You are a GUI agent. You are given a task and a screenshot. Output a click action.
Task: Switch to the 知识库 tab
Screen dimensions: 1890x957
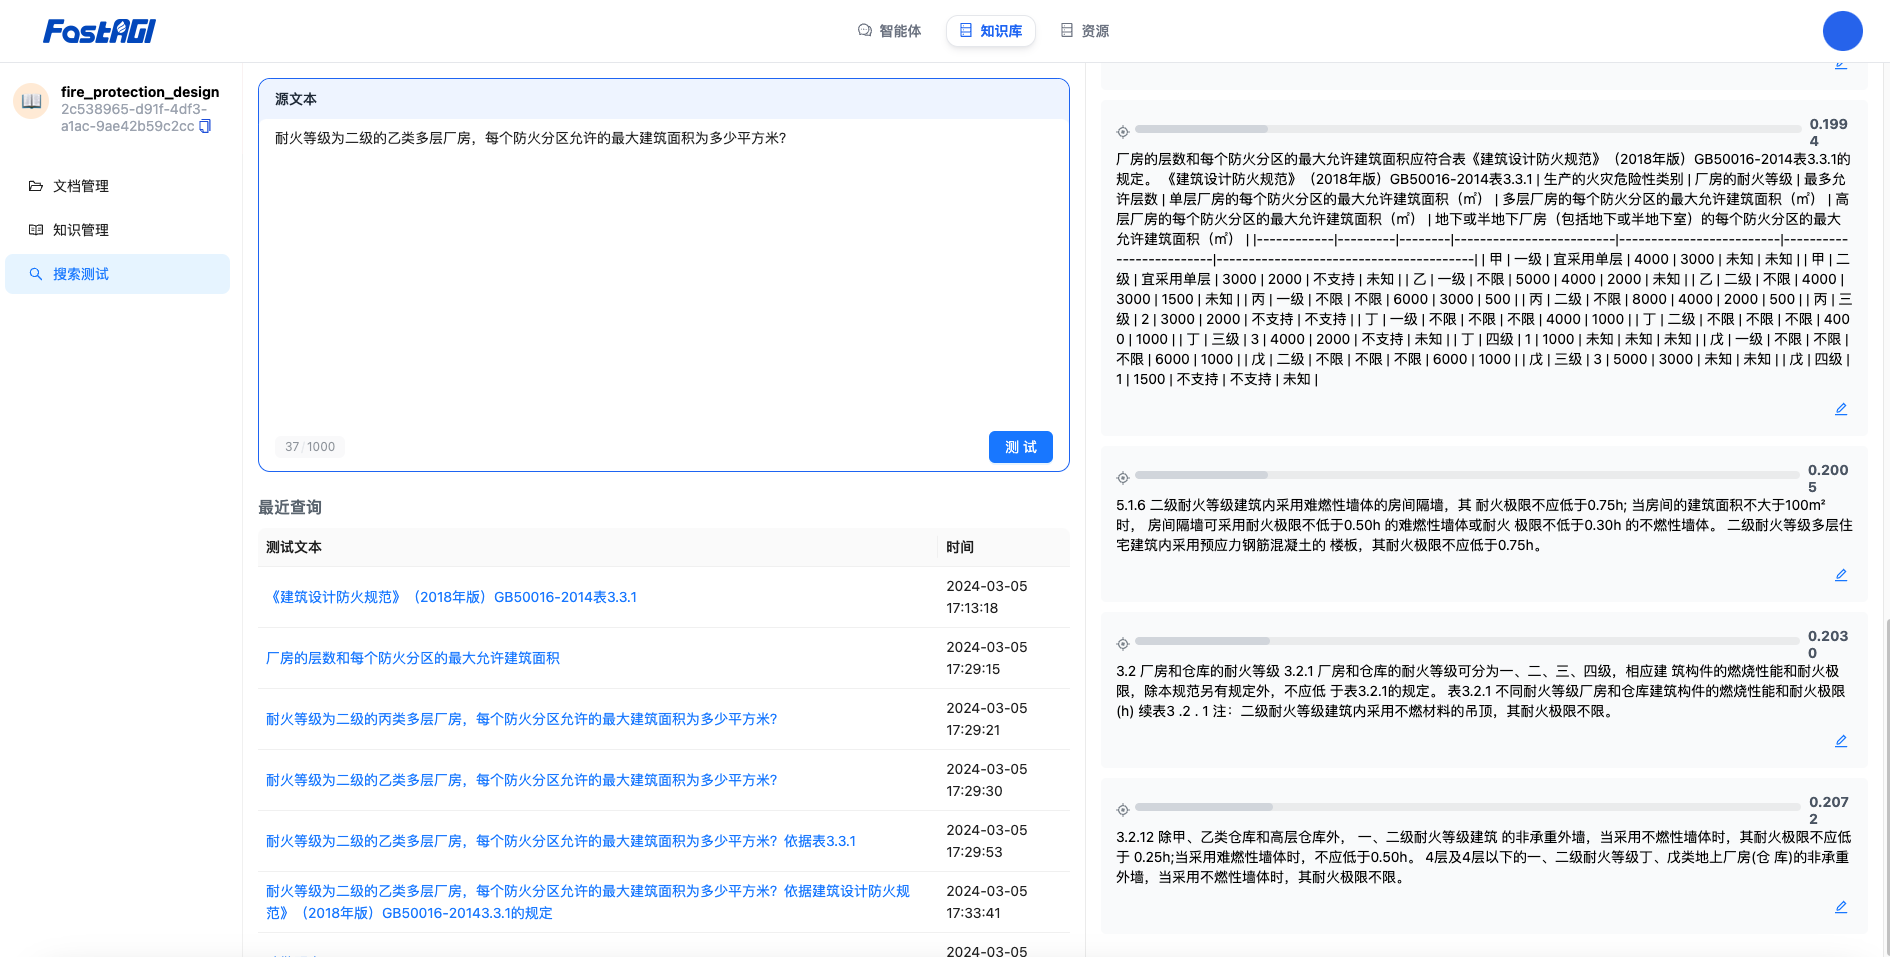pos(990,31)
